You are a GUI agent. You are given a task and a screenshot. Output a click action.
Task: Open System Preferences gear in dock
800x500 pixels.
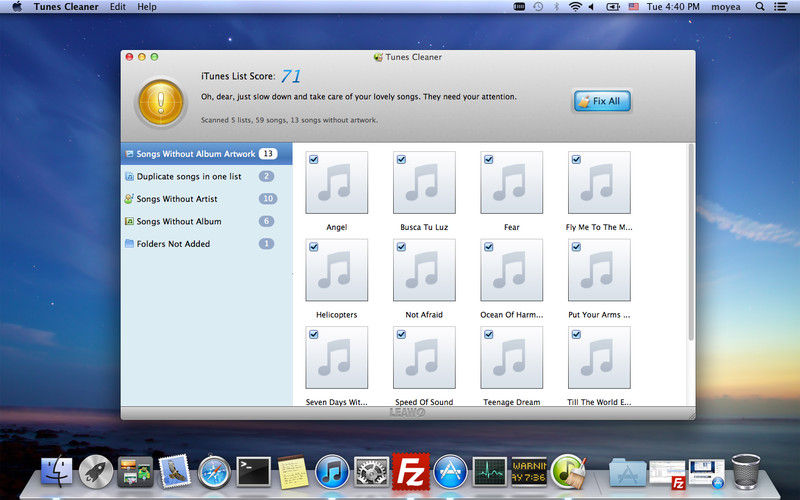tap(371, 472)
